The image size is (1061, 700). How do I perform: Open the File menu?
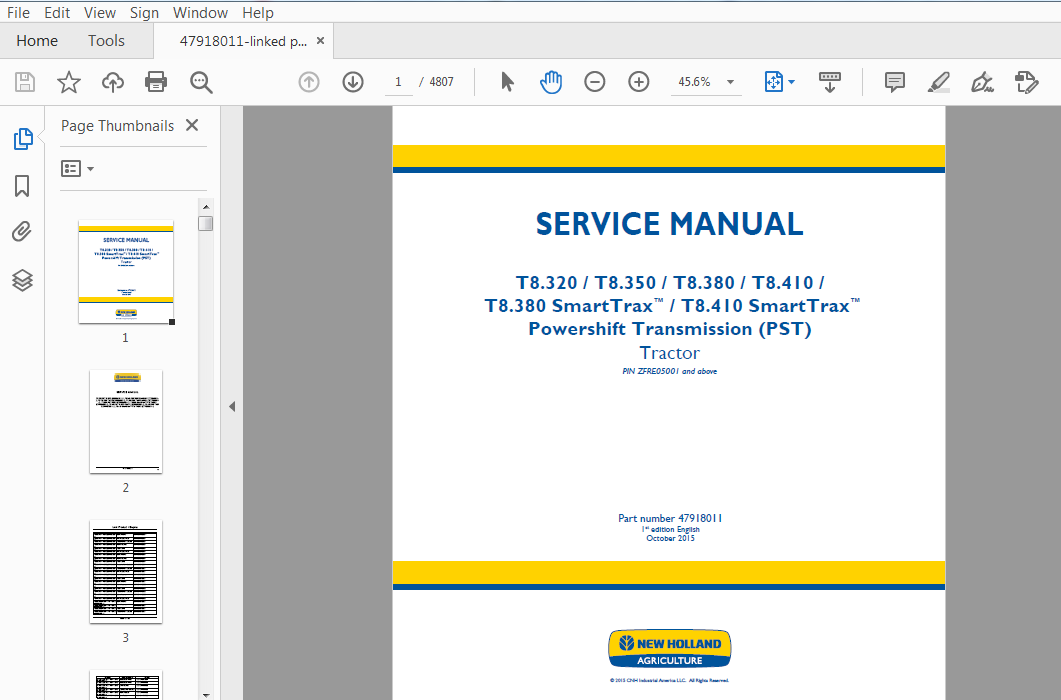[x=18, y=13]
